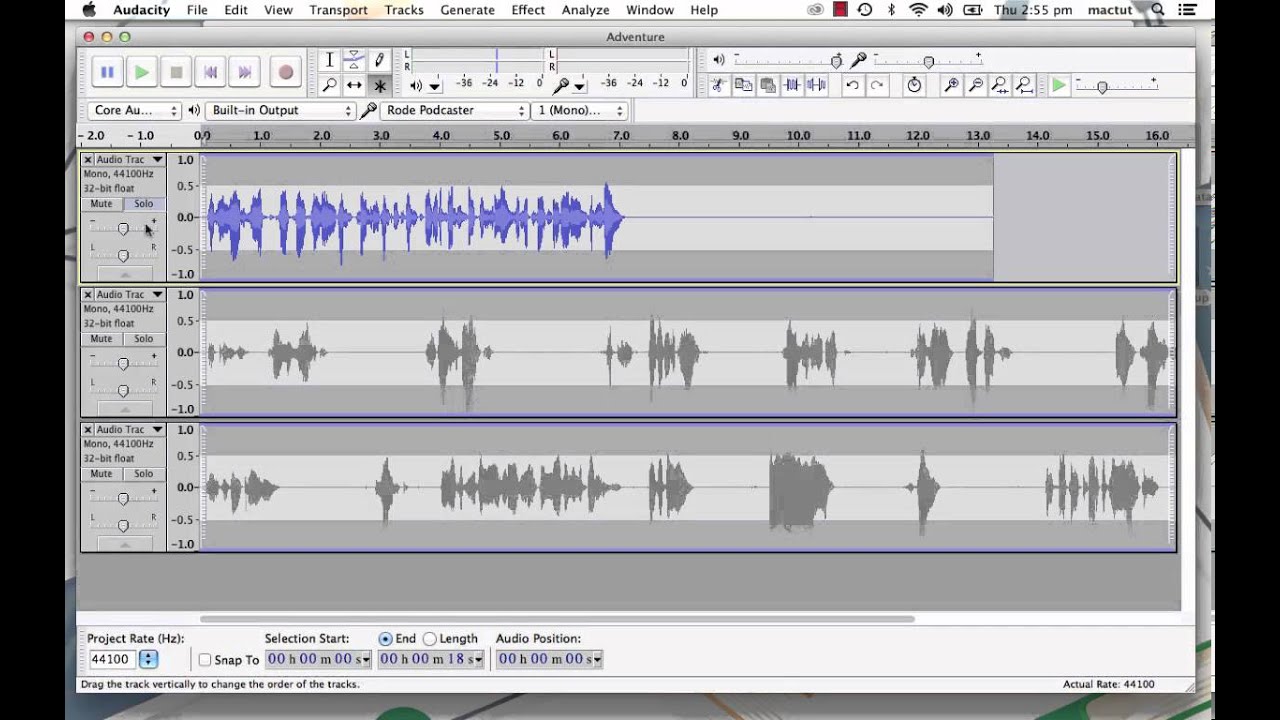Click the Sync-Lock clock icon
This screenshot has height=720, width=1280.
pos(914,86)
